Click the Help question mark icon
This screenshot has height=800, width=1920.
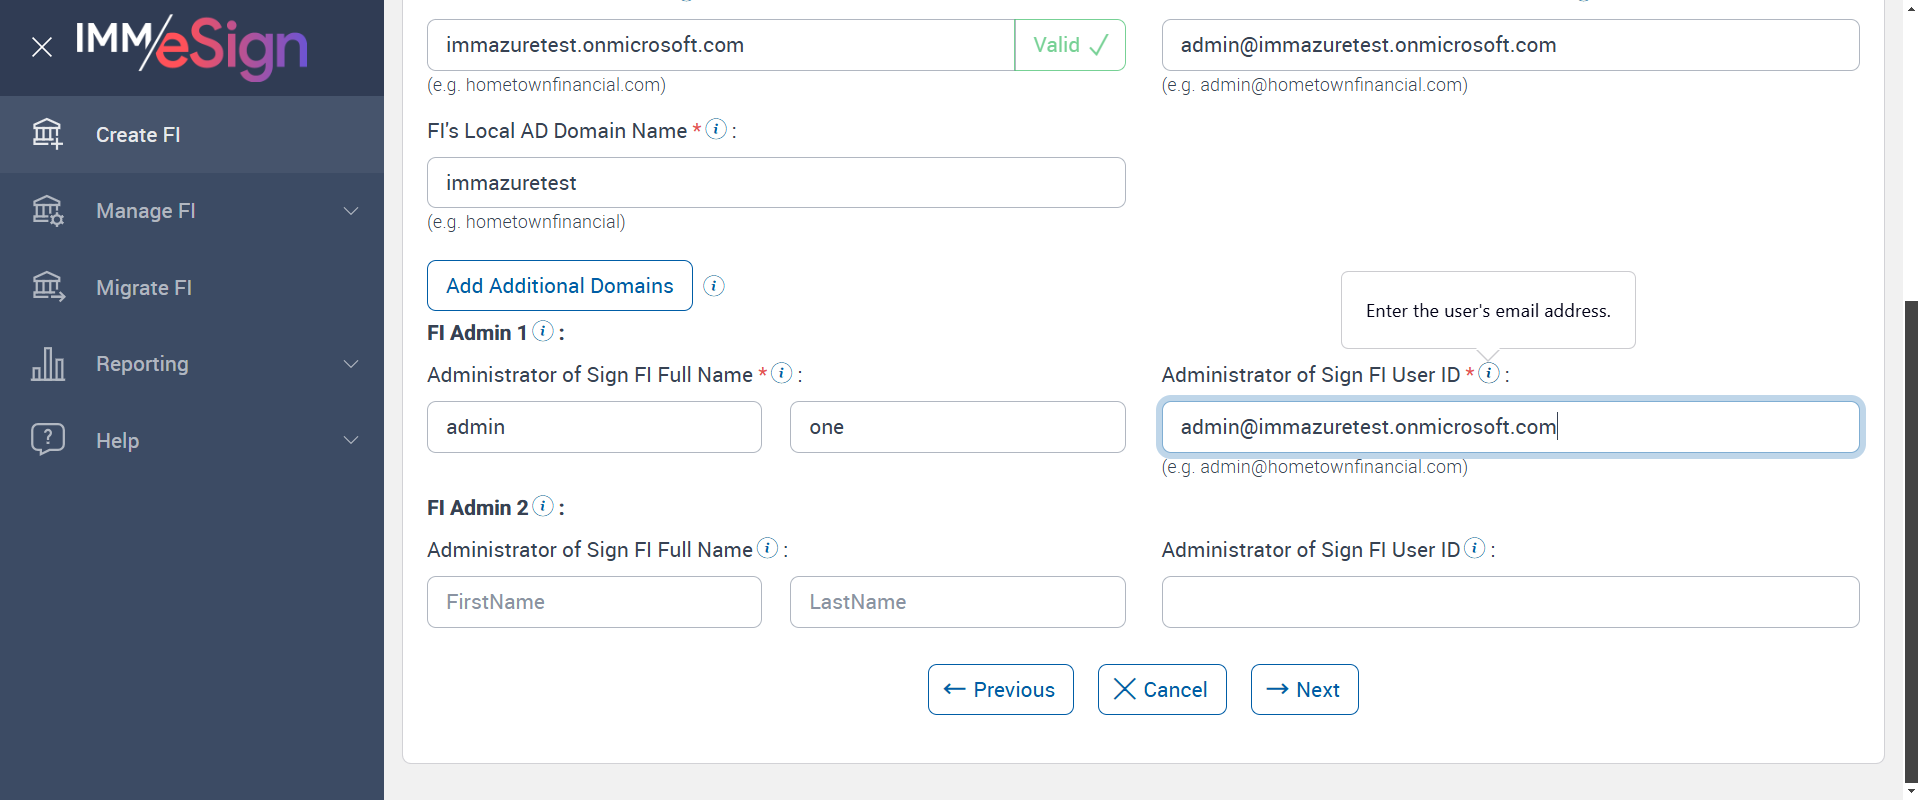tap(47, 440)
